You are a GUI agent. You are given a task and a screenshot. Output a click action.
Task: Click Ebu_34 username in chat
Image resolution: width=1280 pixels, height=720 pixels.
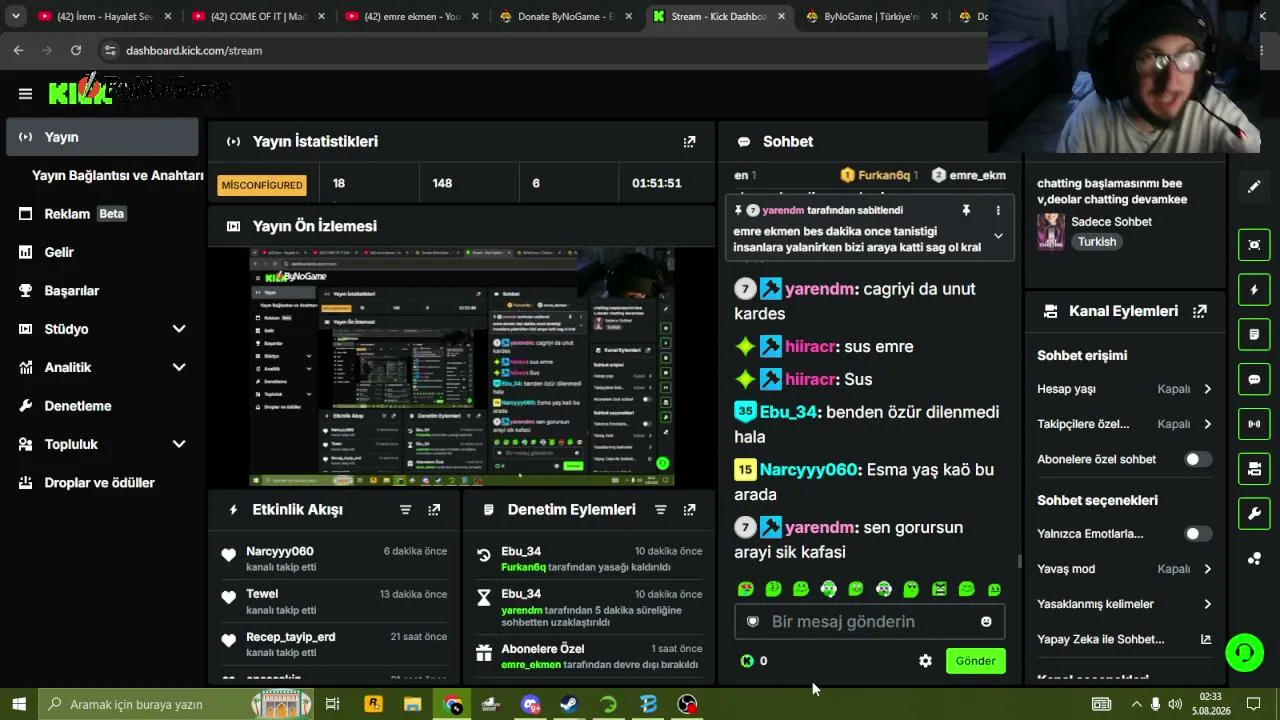pyautogui.click(x=788, y=412)
